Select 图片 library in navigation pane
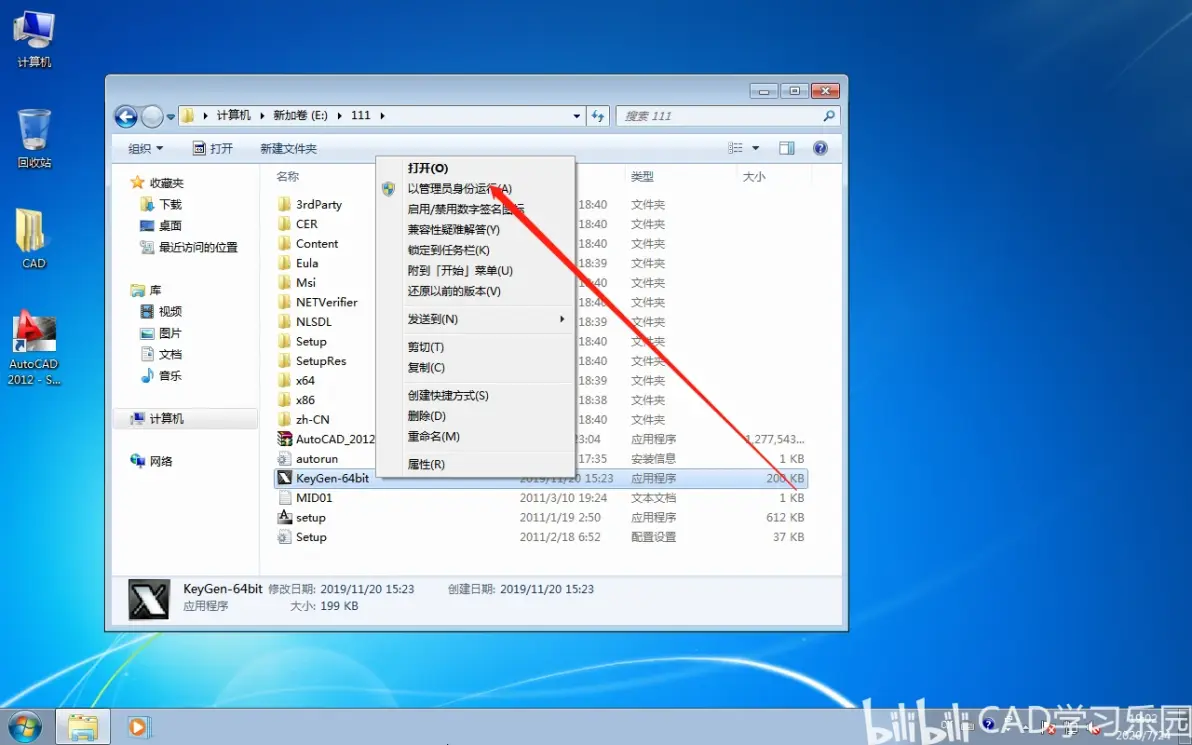The image size is (1192, 745). click(x=161, y=333)
